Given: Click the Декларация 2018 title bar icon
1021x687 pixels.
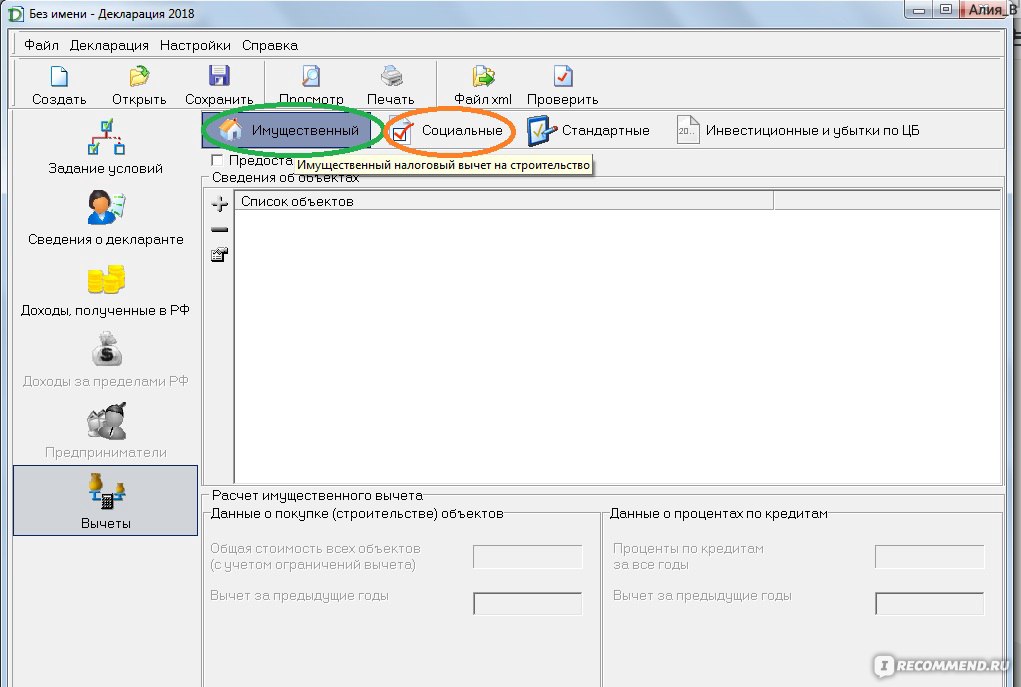Looking at the screenshot, I should click(x=15, y=14).
